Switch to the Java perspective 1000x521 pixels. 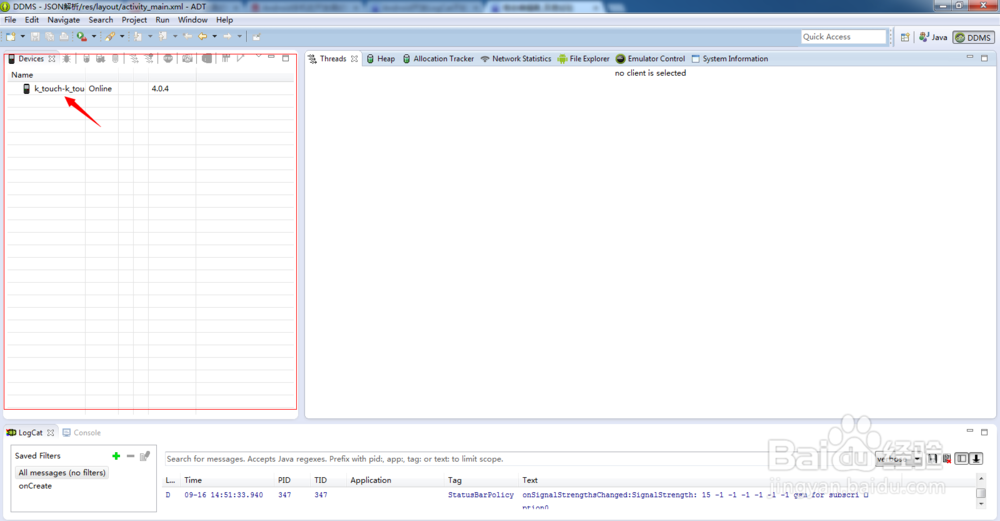(933, 37)
